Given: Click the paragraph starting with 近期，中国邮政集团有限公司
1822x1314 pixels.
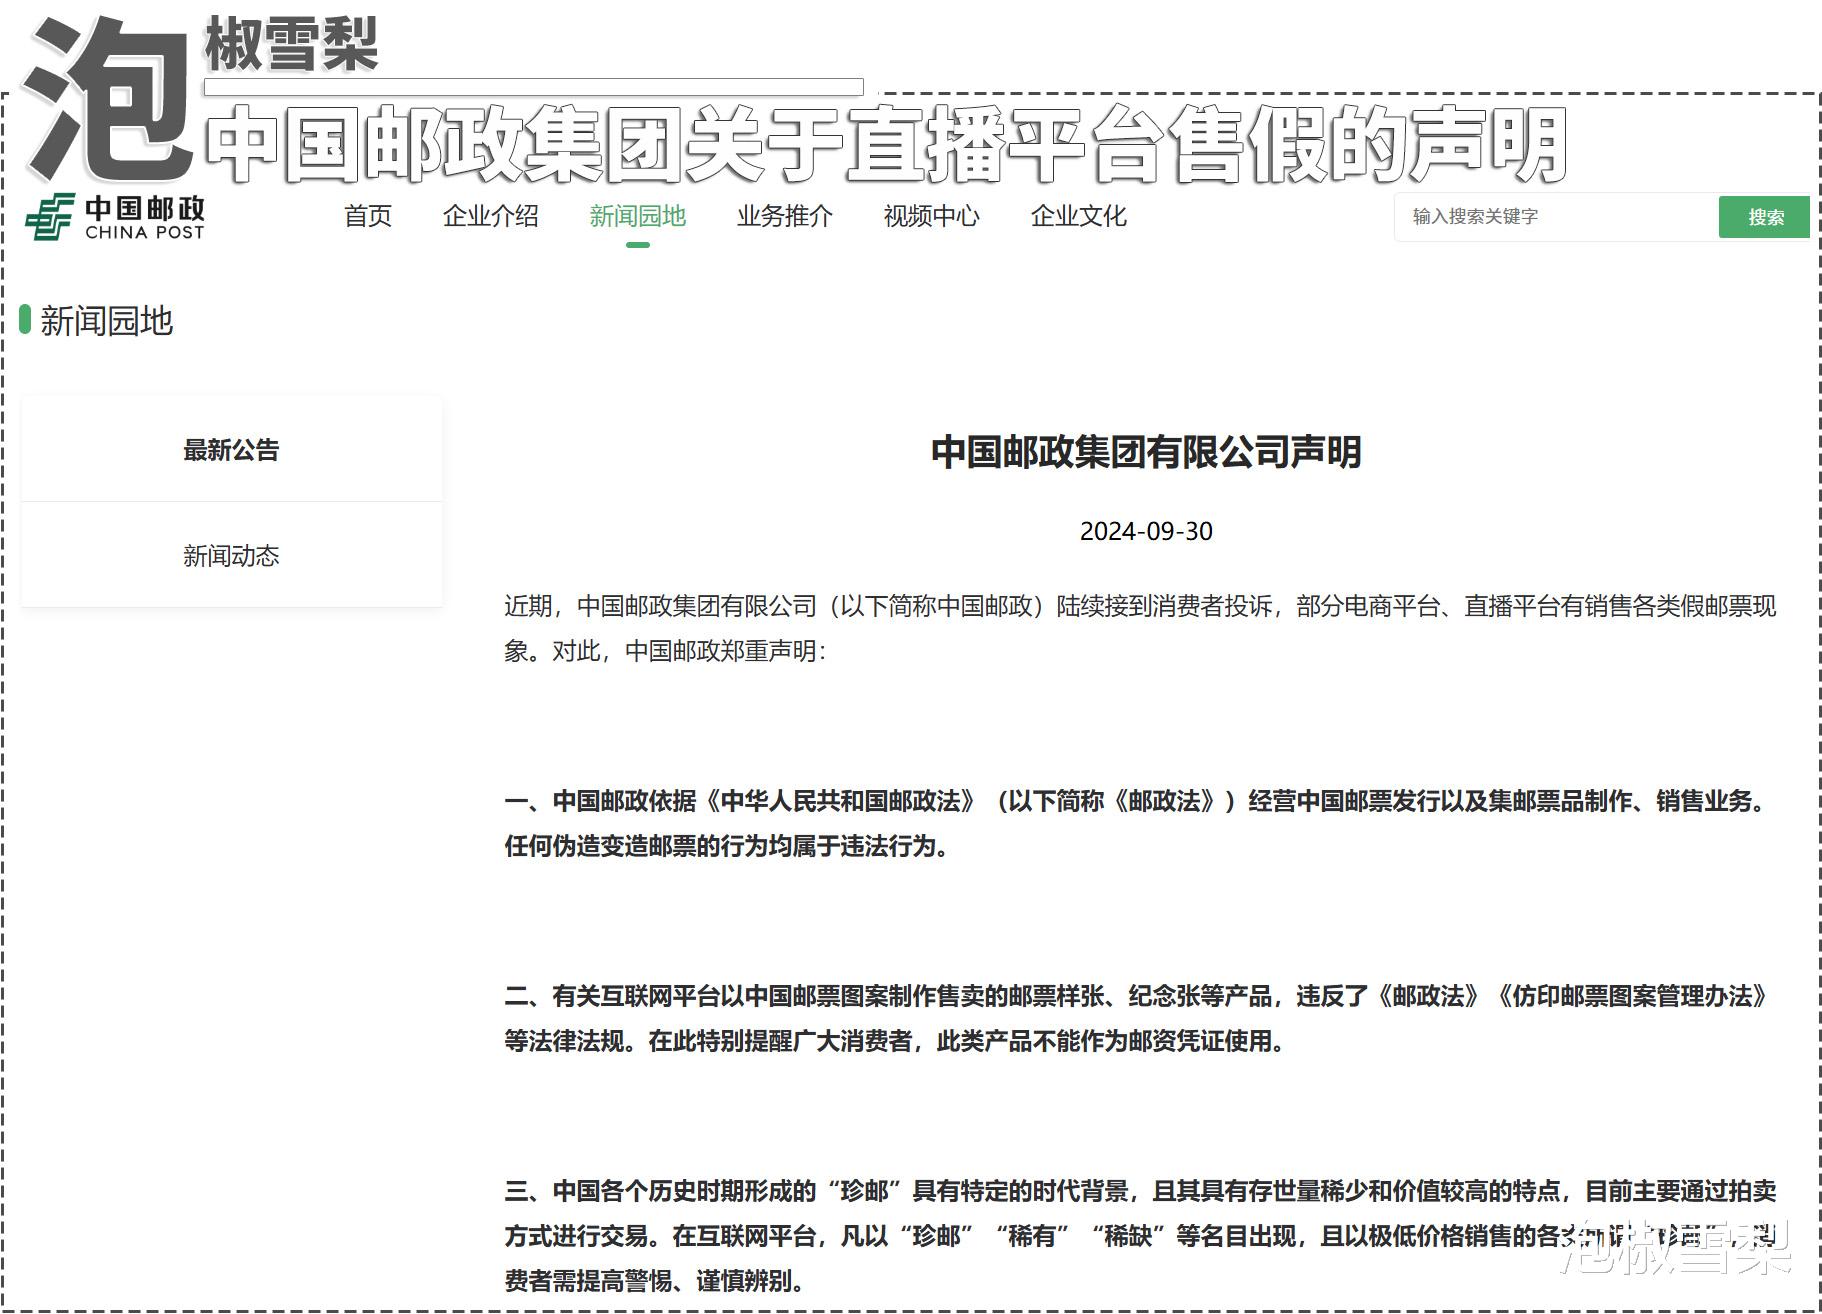Looking at the screenshot, I should pyautogui.click(x=1141, y=628).
